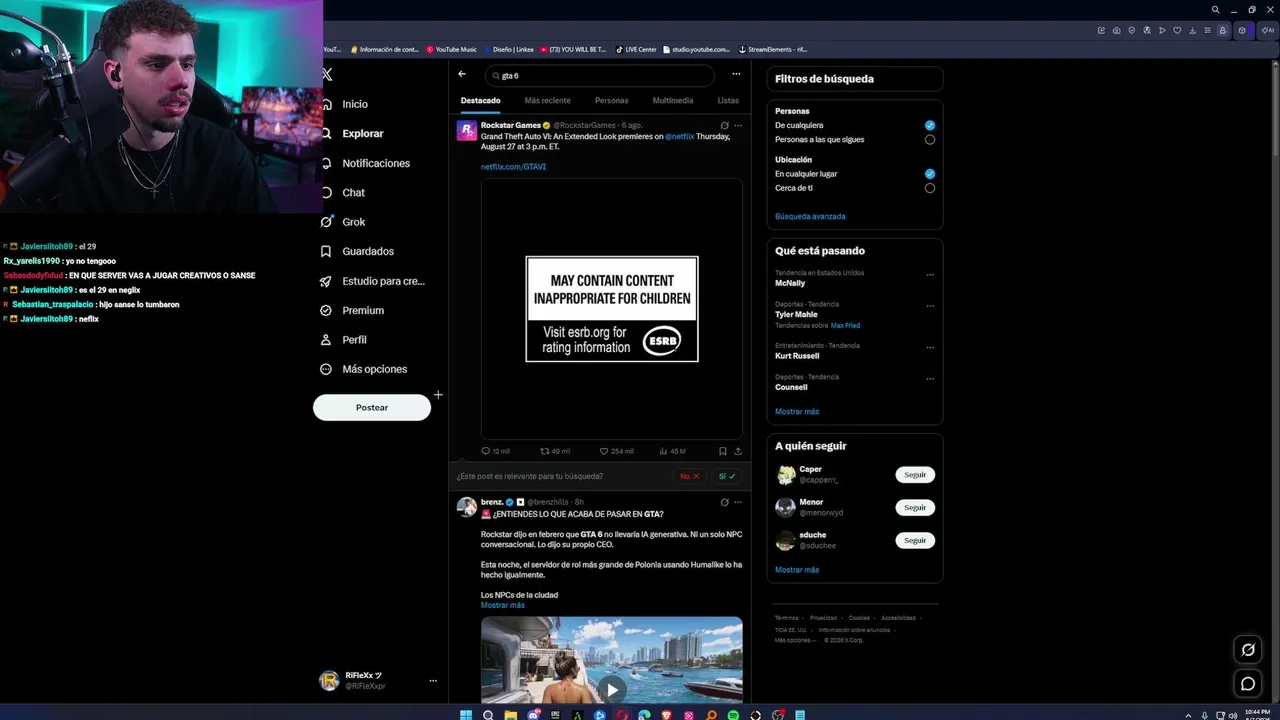This screenshot has width=1280, height=720.
Task: Open Perfil in the sidebar
Action: 344,340
